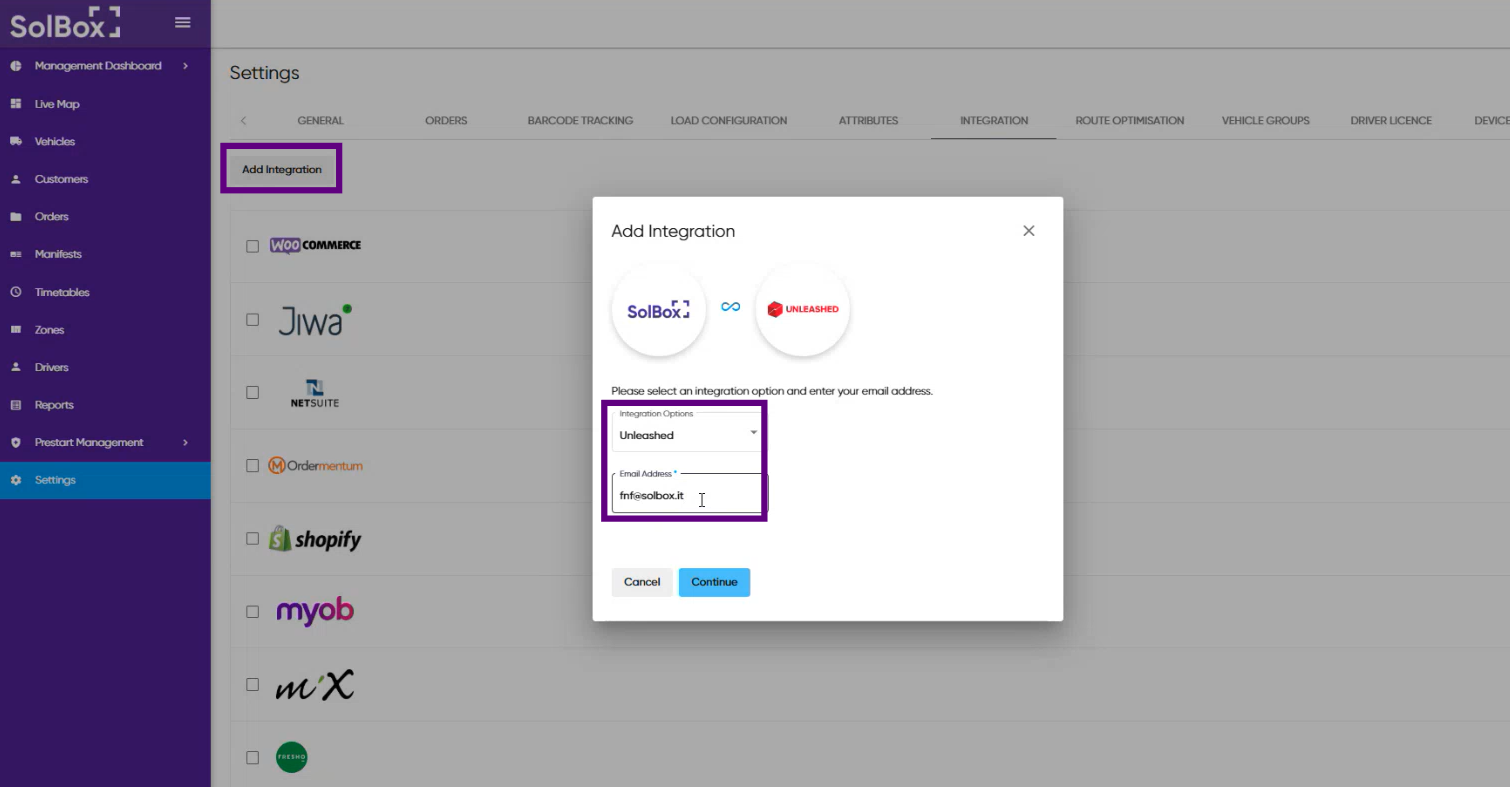This screenshot has height=787, width=1510.
Task: Click the 'Add Integration' dialog title
Action: (x=673, y=231)
